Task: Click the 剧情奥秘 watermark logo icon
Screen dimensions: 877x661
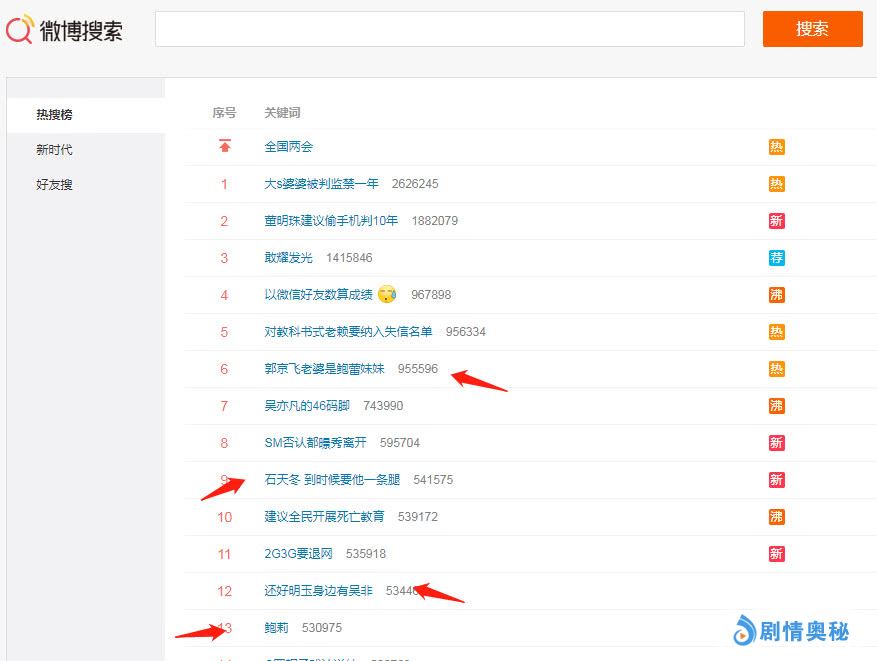Action: (744, 630)
